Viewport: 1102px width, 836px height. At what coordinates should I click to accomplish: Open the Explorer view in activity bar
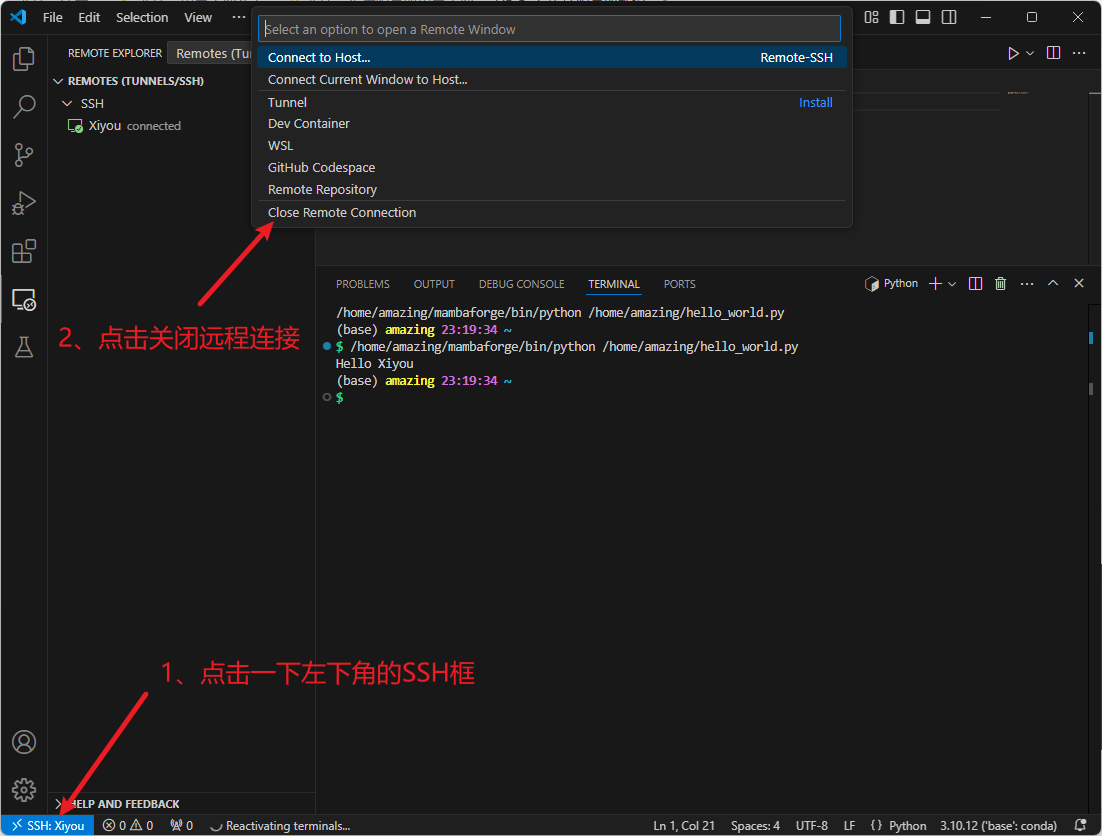(x=23, y=60)
